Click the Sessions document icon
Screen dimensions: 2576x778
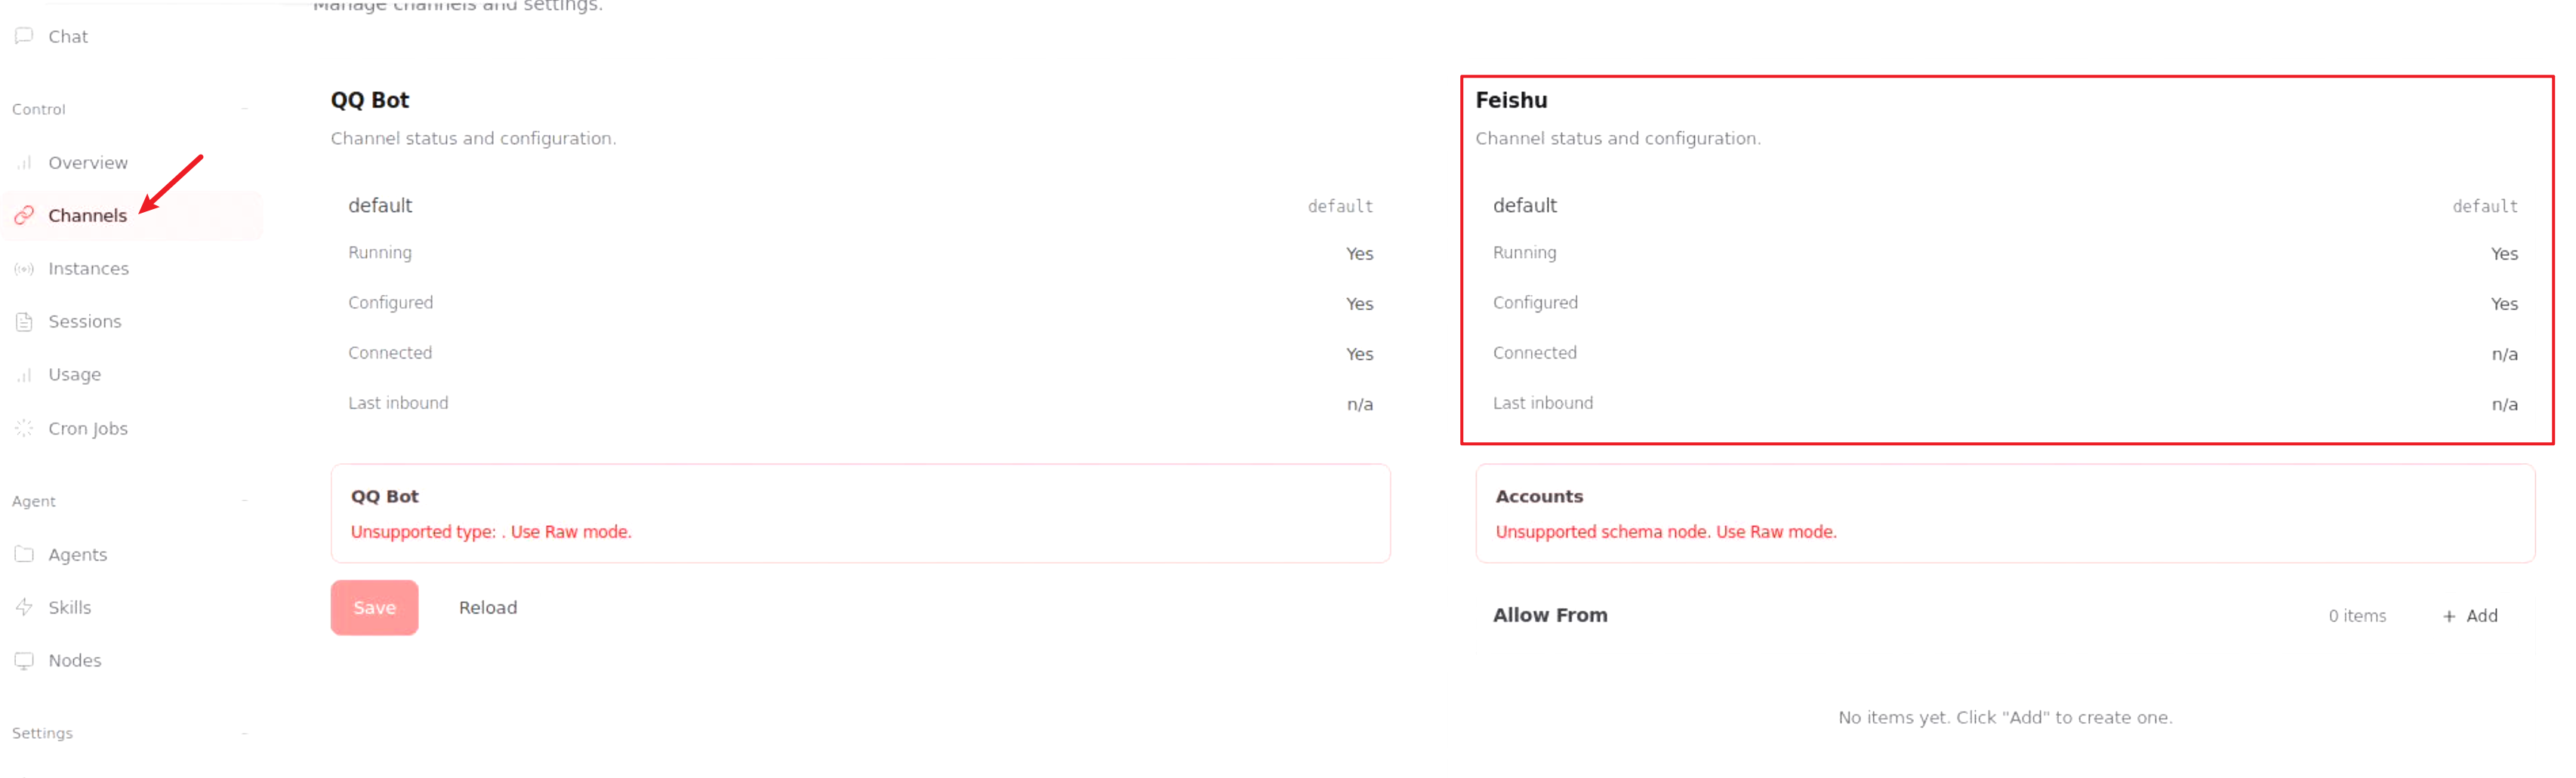click(x=24, y=322)
